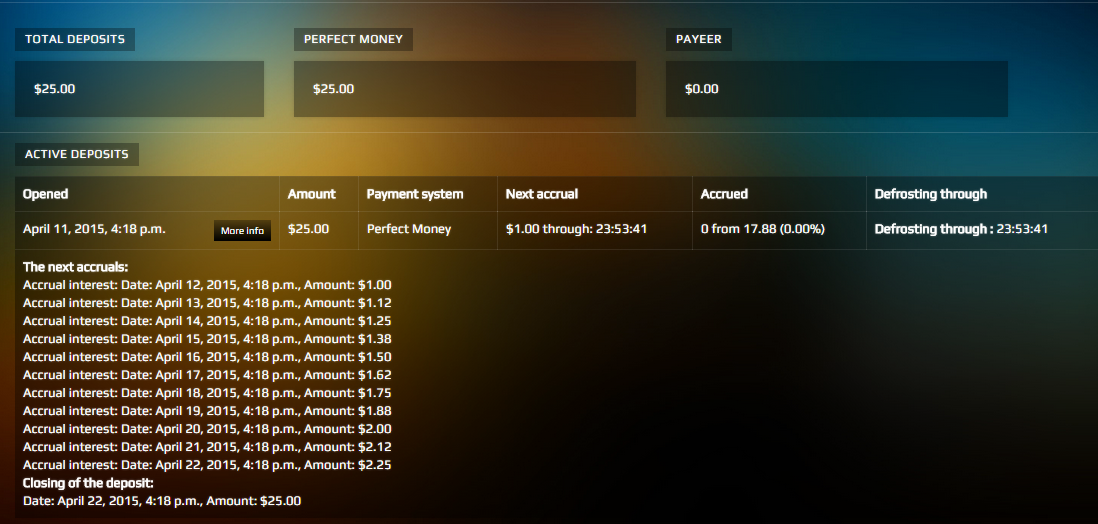
Task: Click the April 17 accrual of $1.62
Action: pyautogui.click(x=207, y=375)
